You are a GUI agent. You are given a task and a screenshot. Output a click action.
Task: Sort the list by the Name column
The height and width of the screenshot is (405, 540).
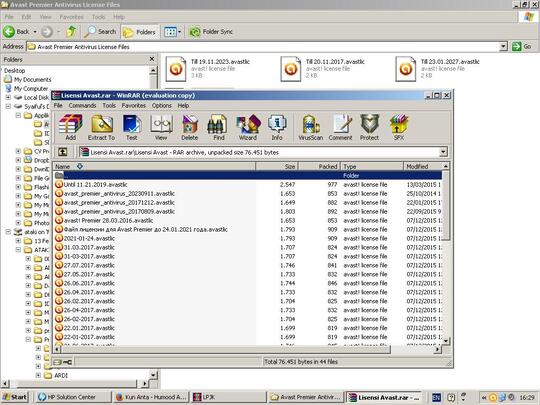pos(154,167)
